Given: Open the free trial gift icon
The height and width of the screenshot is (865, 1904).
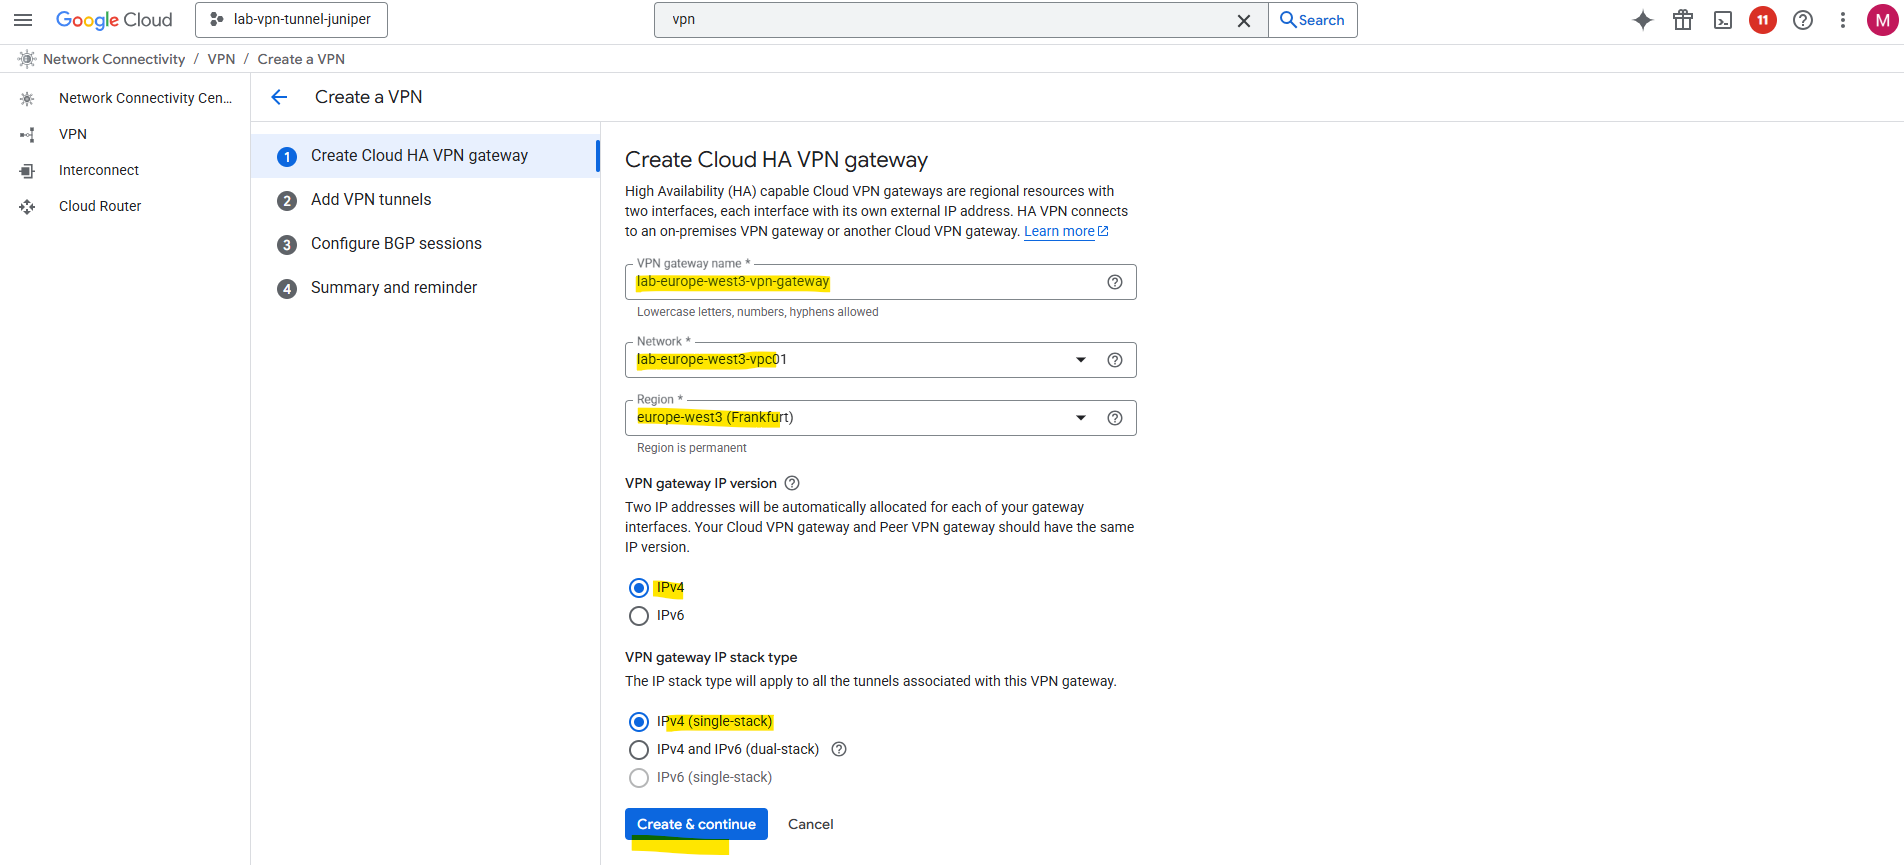Looking at the screenshot, I should click(1683, 20).
